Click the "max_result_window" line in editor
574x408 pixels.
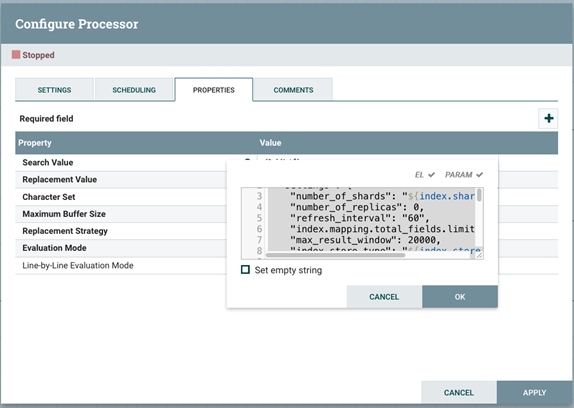tap(365, 240)
